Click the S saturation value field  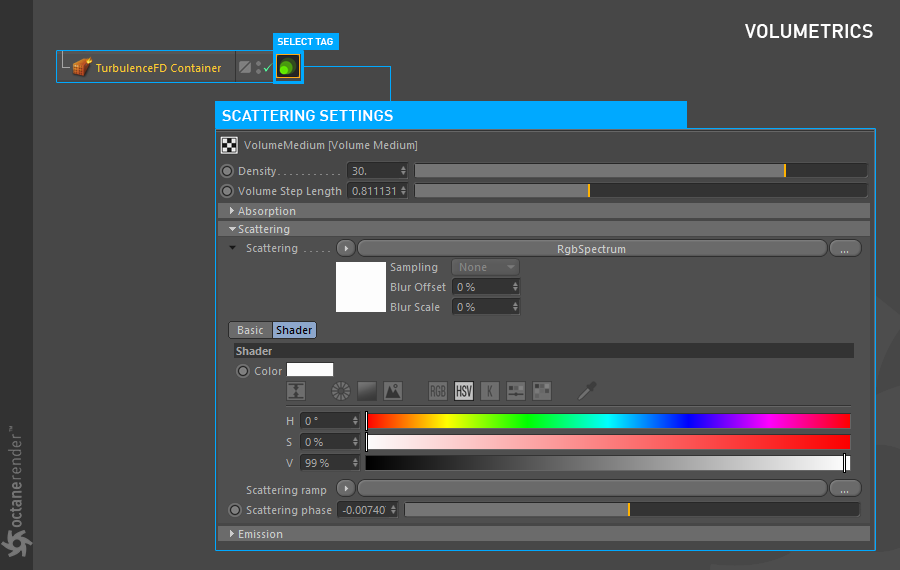325,442
